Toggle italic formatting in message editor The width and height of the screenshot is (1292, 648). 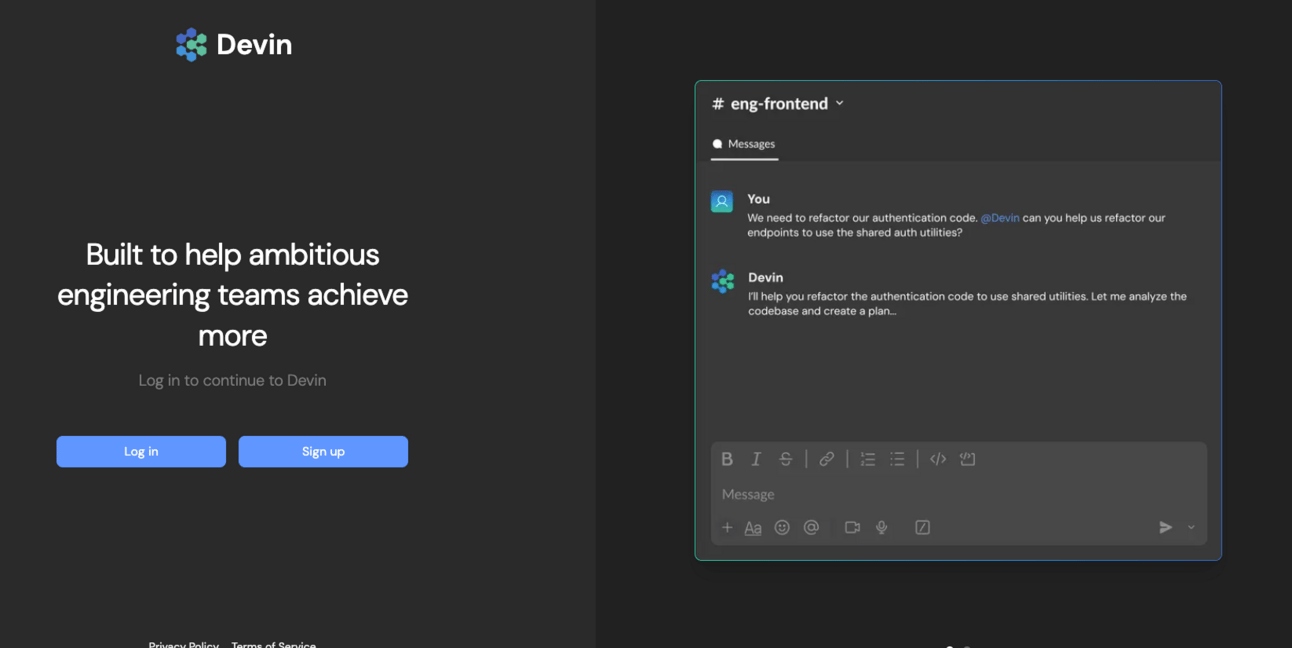tap(756, 459)
